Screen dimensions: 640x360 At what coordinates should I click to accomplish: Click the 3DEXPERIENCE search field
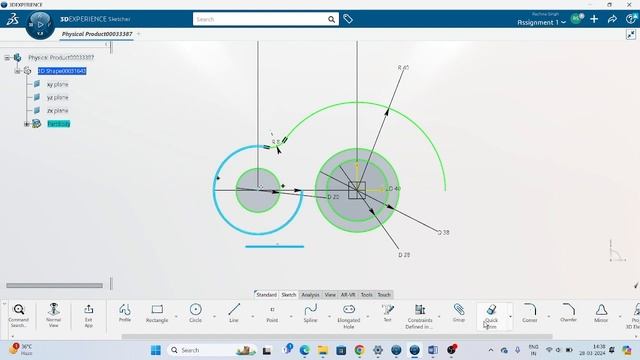click(x=260, y=19)
